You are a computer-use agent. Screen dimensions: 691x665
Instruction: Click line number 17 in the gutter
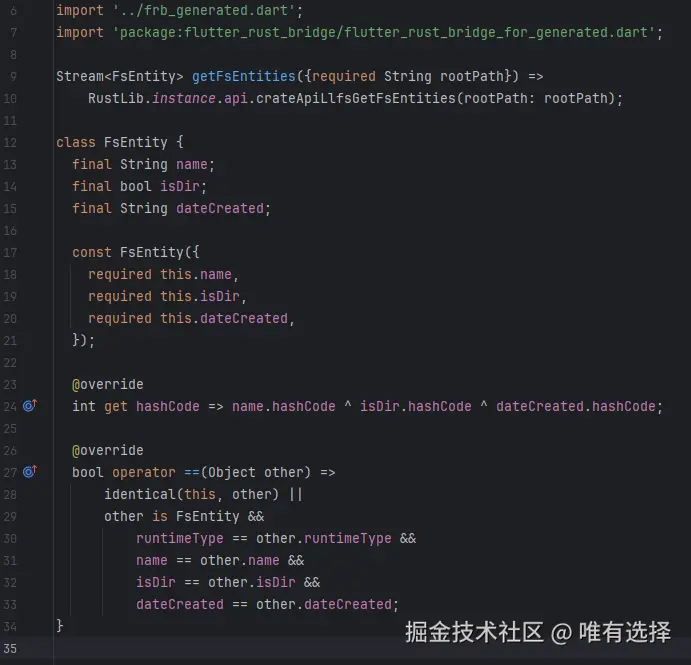pos(10,252)
